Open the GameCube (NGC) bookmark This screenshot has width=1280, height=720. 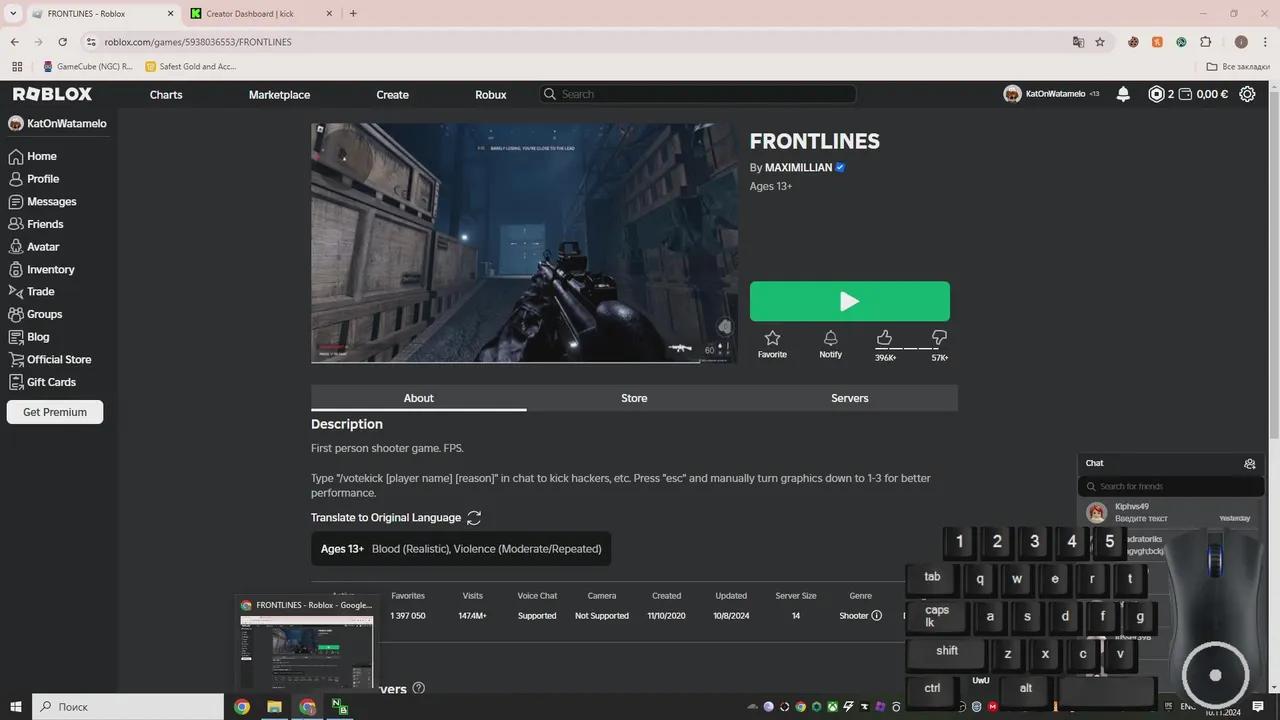(x=87, y=66)
